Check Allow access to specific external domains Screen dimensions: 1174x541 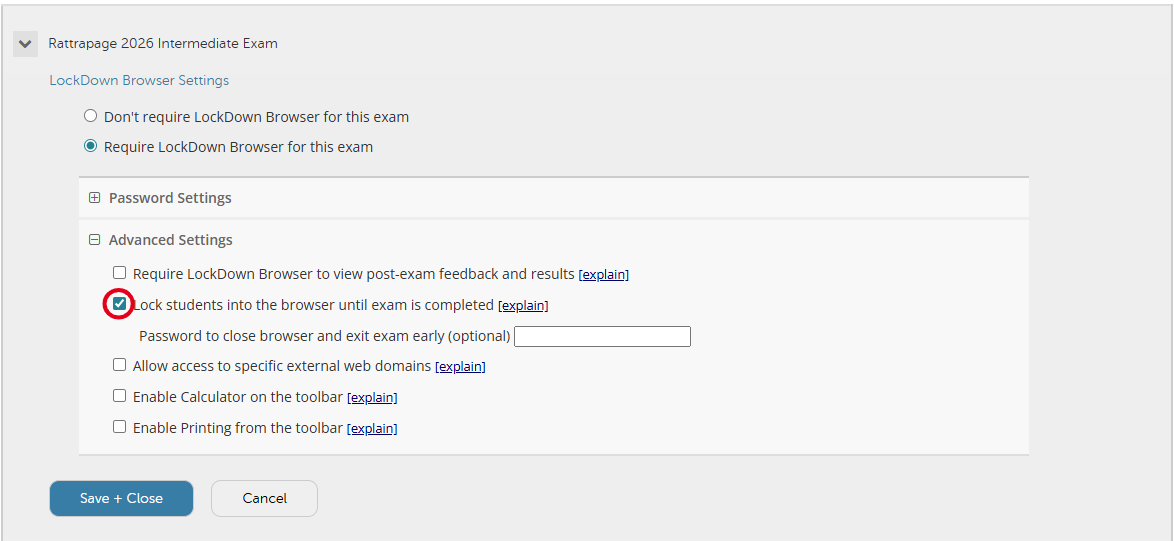coord(120,365)
